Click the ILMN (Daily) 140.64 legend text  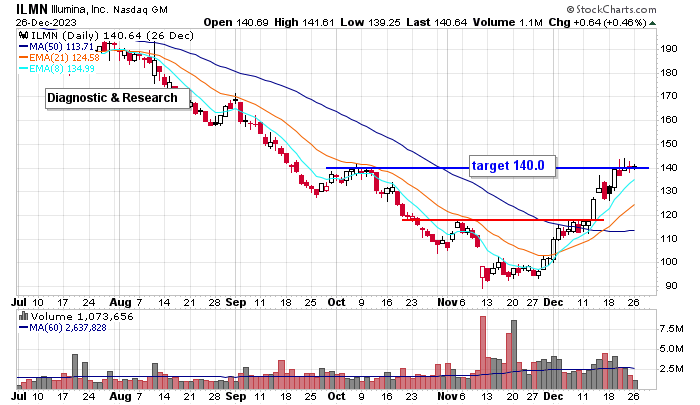pyautogui.click(x=112, y=36)
